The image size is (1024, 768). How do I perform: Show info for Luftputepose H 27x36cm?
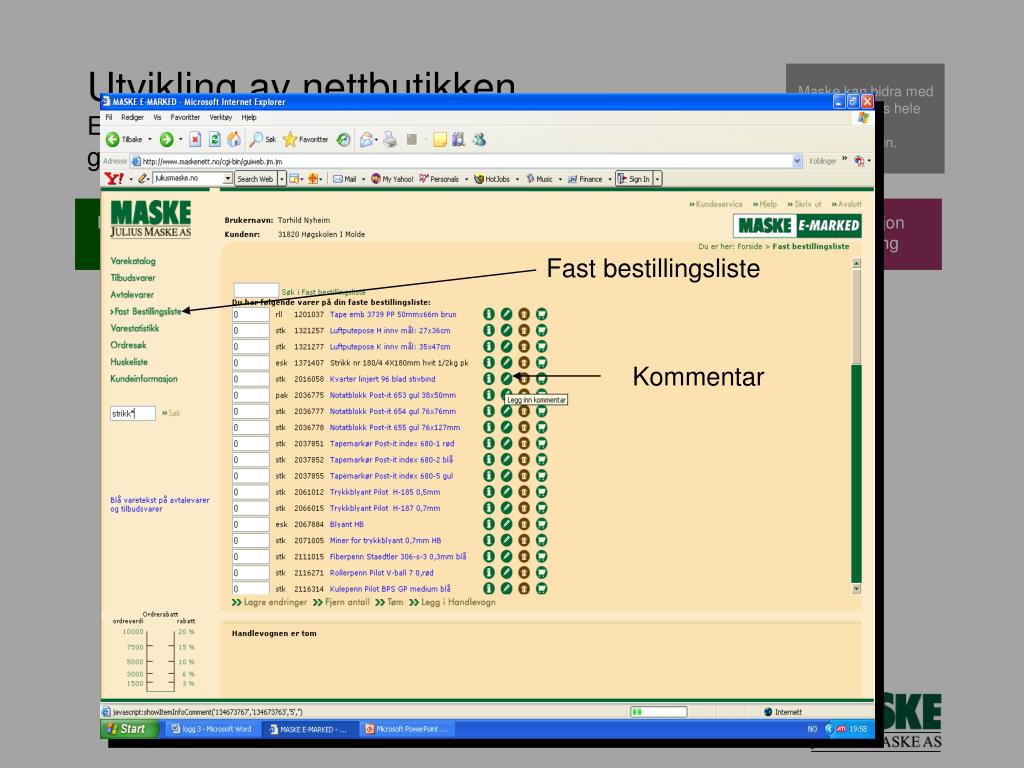488,330
